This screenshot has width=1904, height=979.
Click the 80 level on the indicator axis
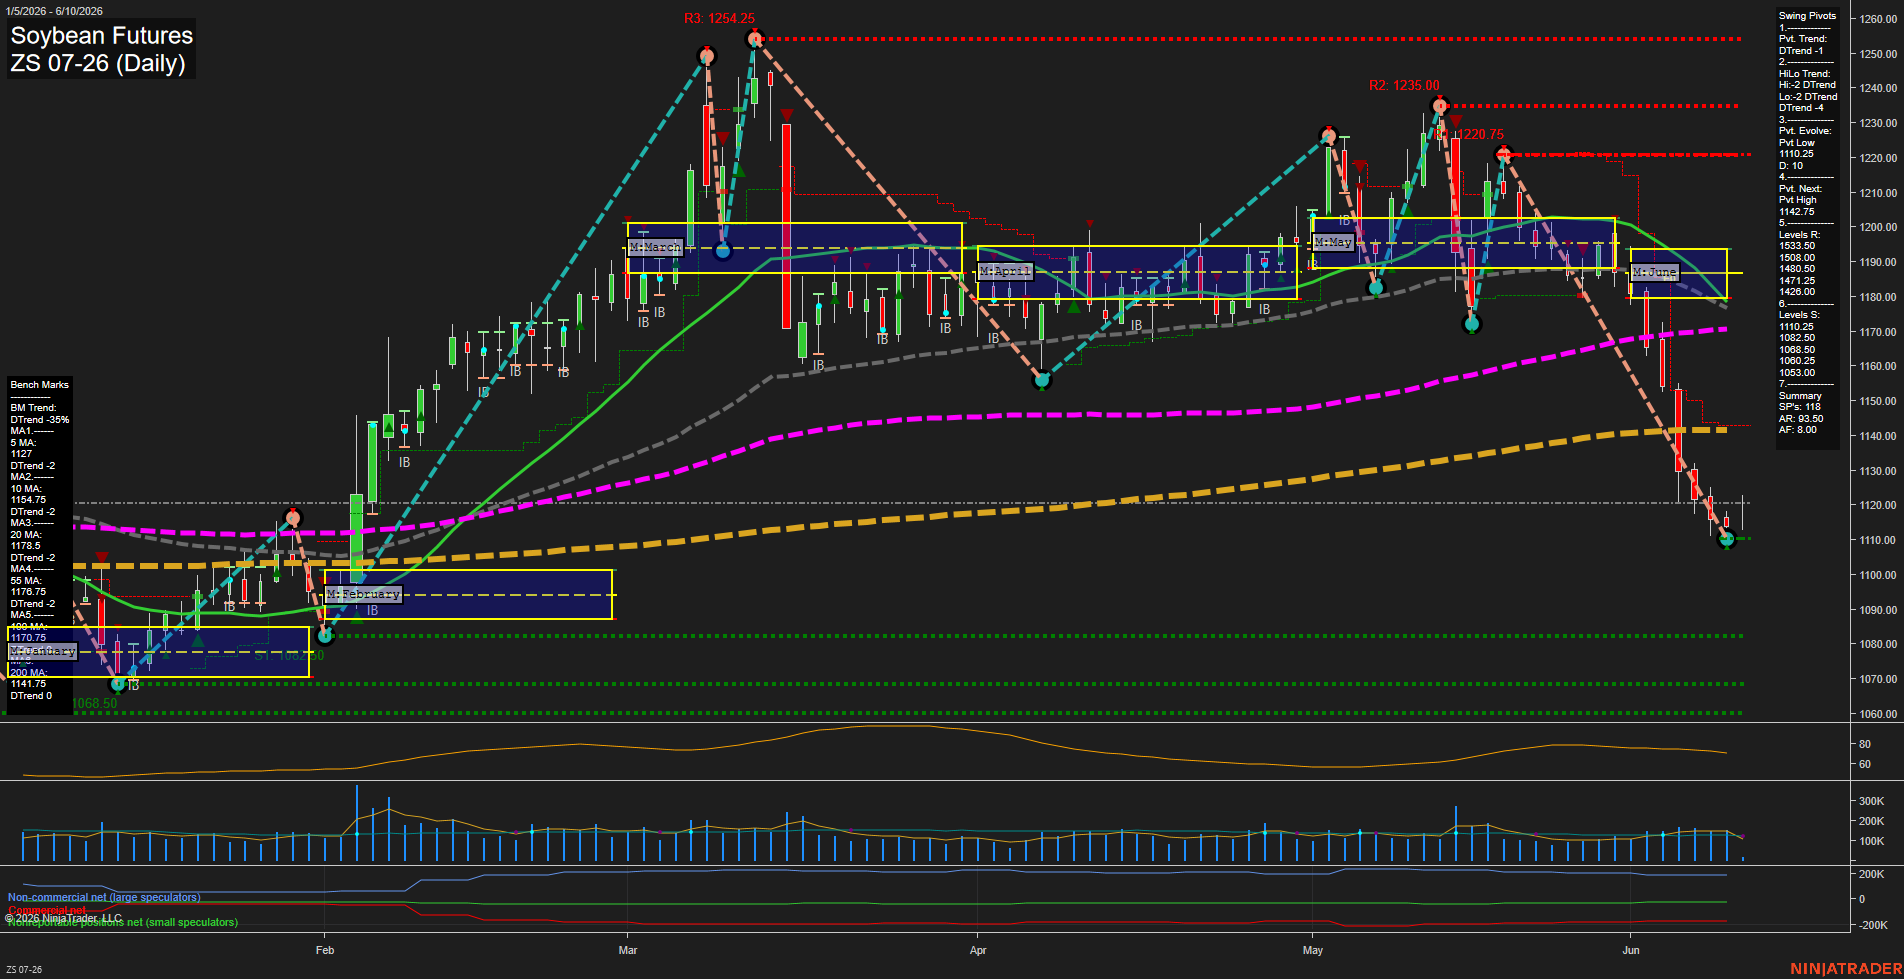pyautogui.click(x=1864, y=744)
